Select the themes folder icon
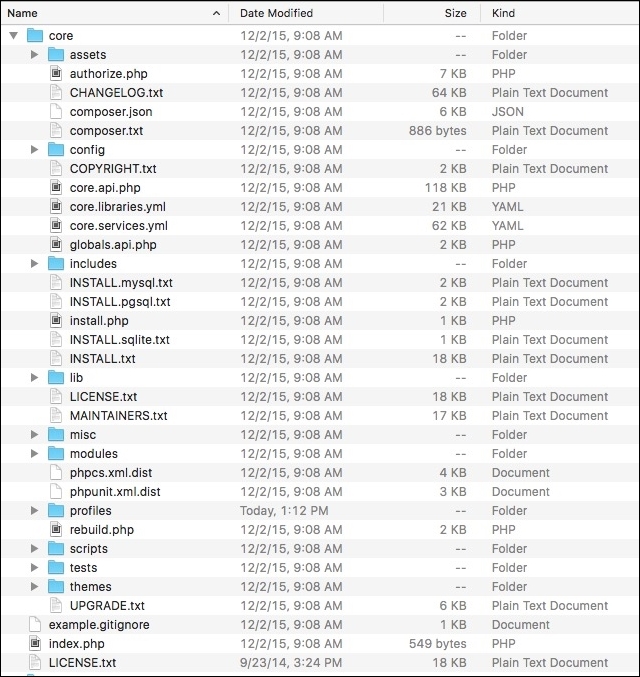The image size is (640, 677). pos(56,586)
